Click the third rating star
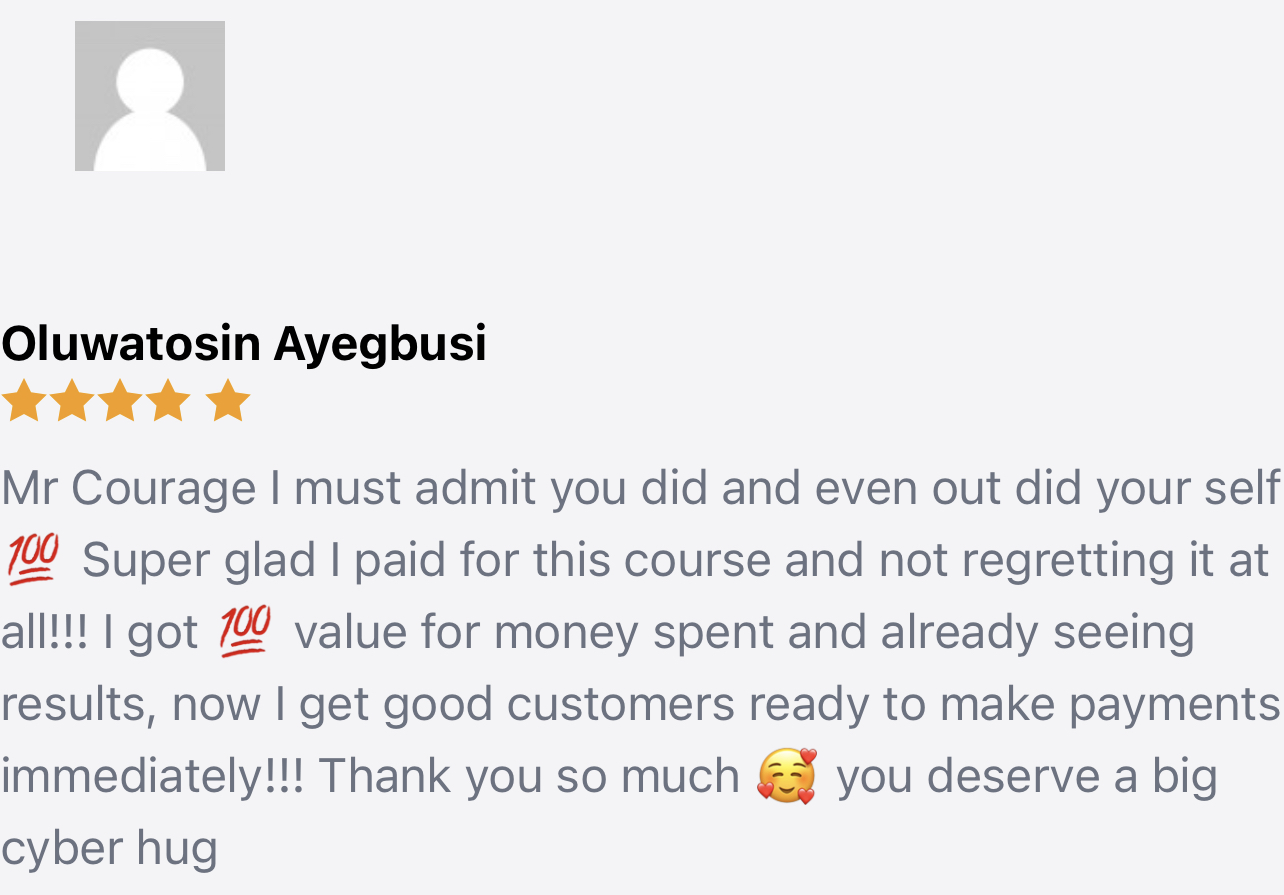Image resolution: width=1284 pixels, height=895 pixels. (120, 401)
